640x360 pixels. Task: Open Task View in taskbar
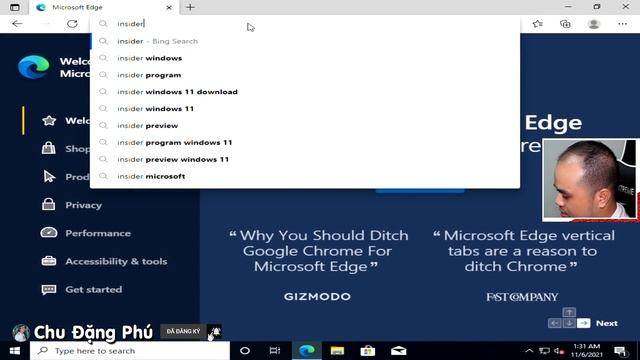click(x=275, y=351)
